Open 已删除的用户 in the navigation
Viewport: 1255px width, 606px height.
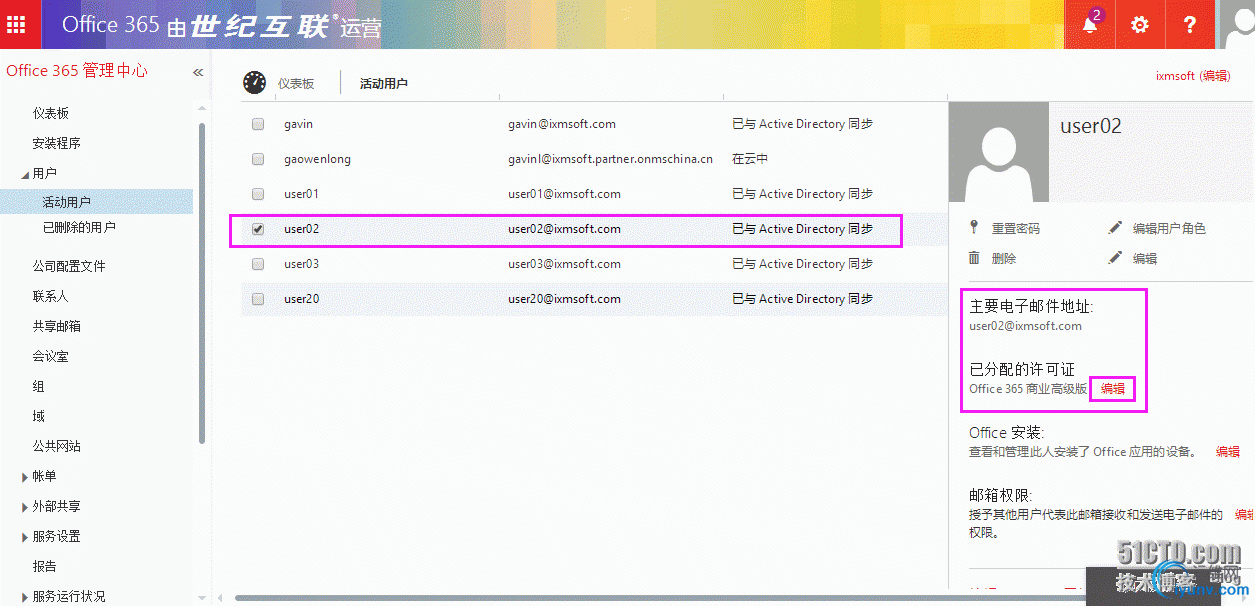[x=79, y=227]
